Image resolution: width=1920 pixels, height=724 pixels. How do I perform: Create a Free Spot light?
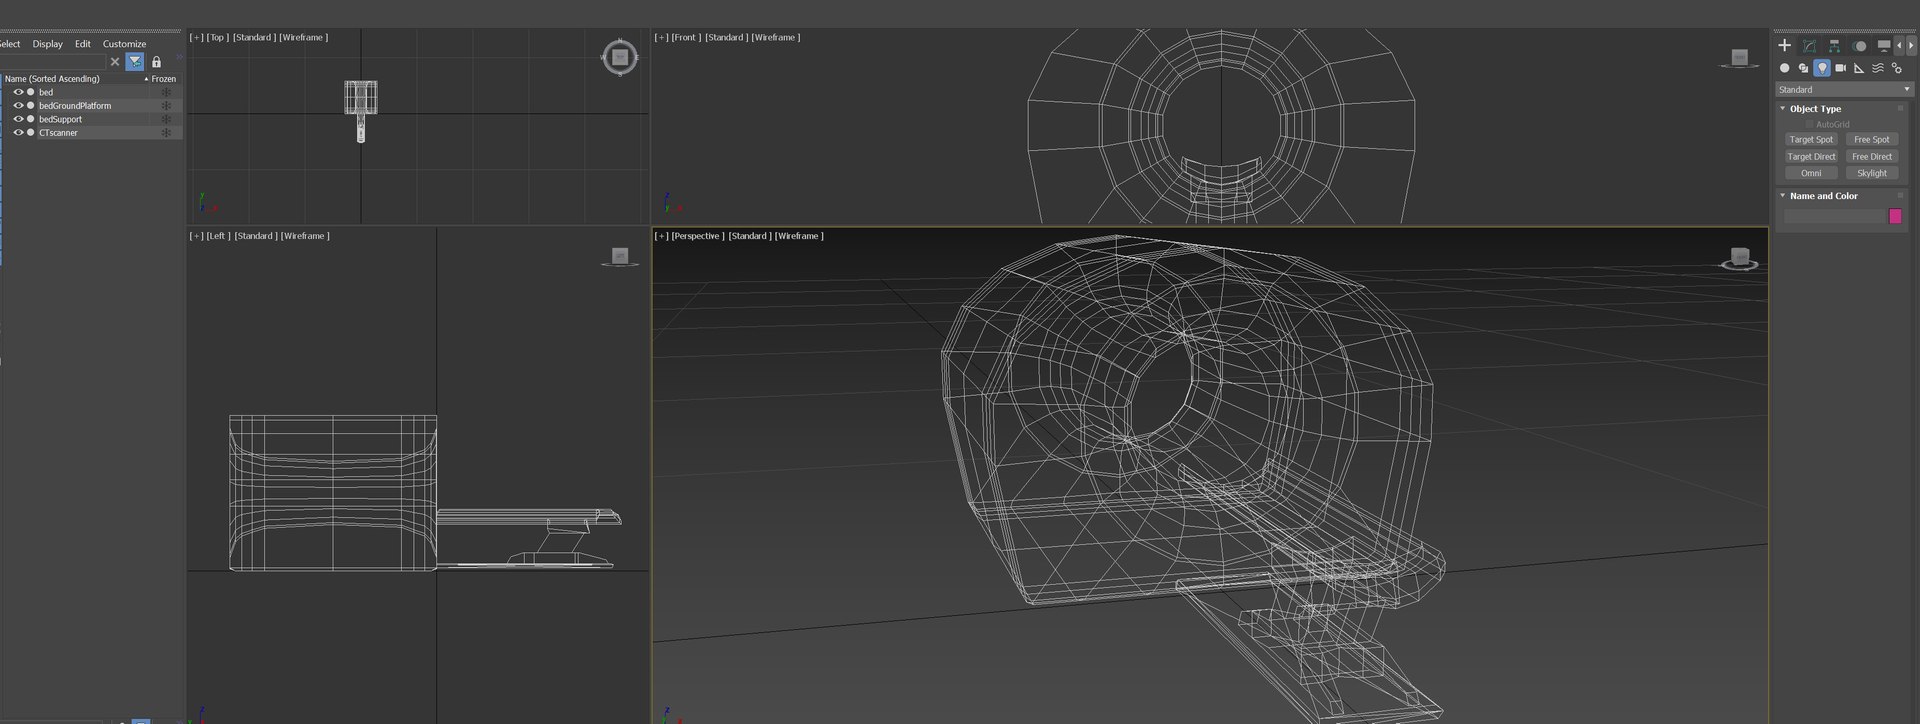pyautogui.click(x=1872, y=140)
